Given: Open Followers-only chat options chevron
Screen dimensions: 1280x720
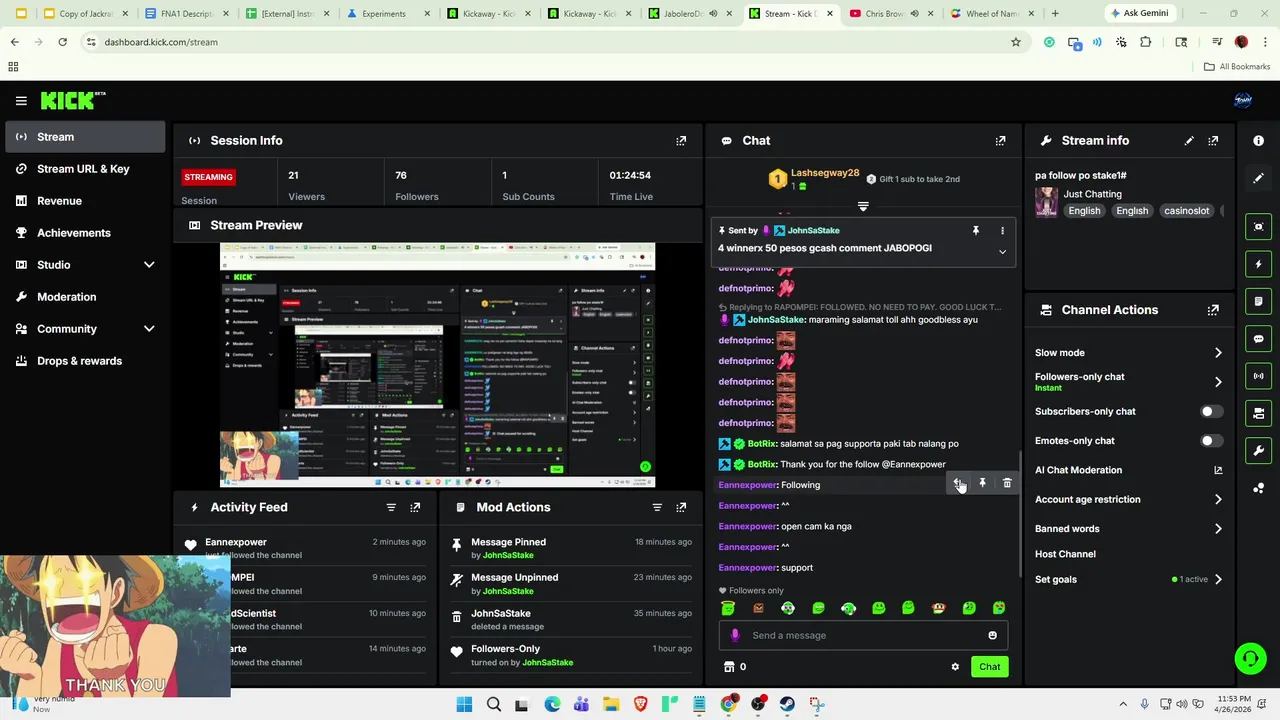Looking at the screenshot, I should (x=1218, y=382).
